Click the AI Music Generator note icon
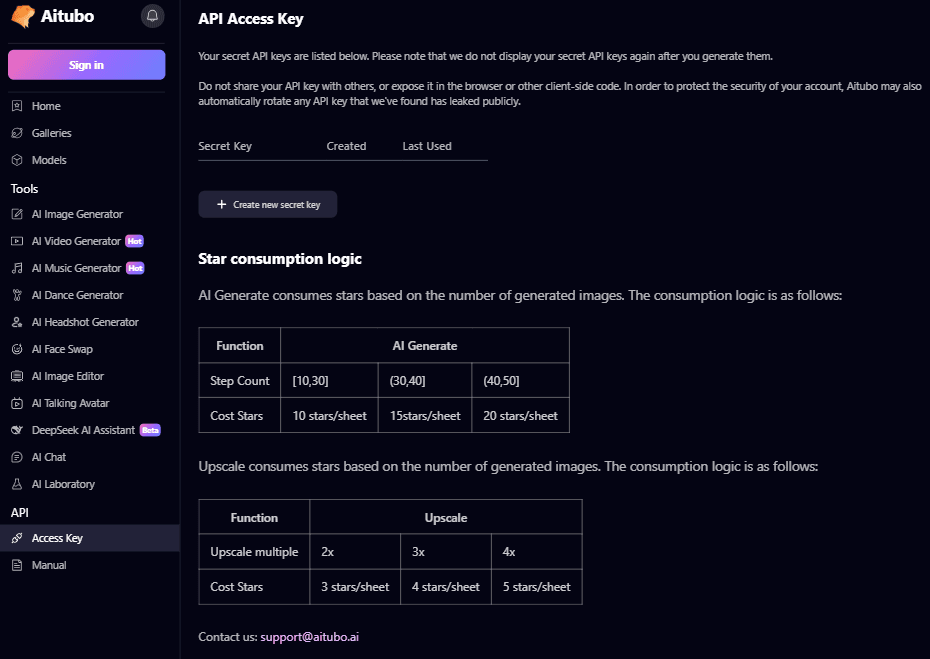 (17, 268)
